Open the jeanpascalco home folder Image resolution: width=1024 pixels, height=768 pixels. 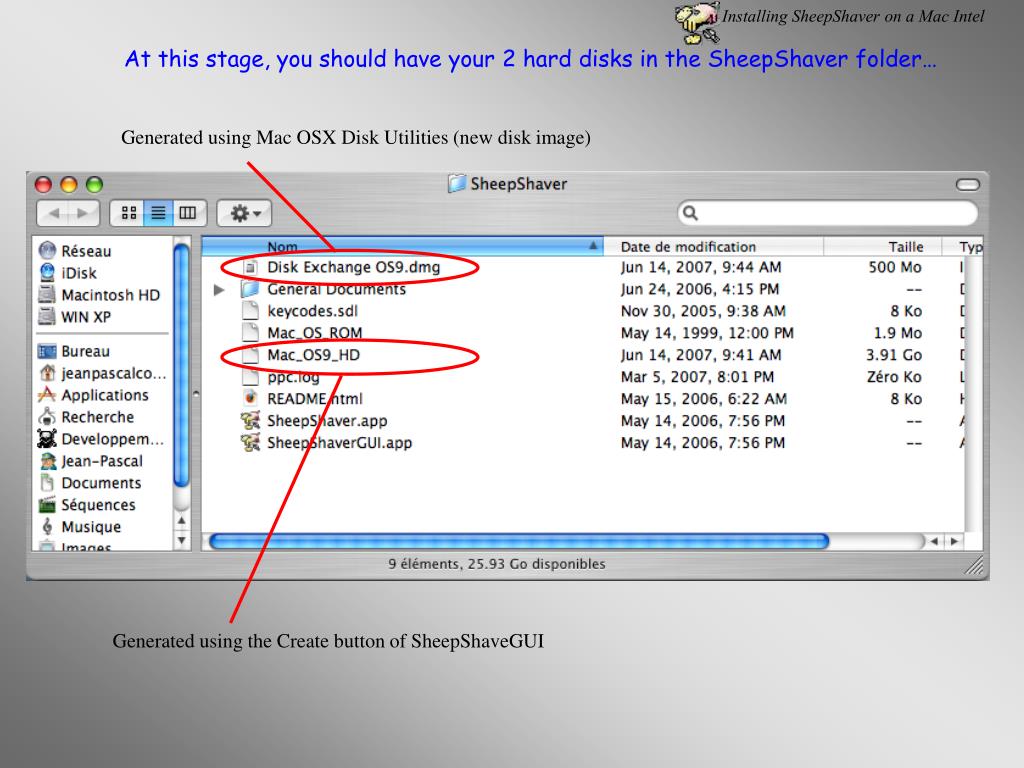[x=102, y=373]
